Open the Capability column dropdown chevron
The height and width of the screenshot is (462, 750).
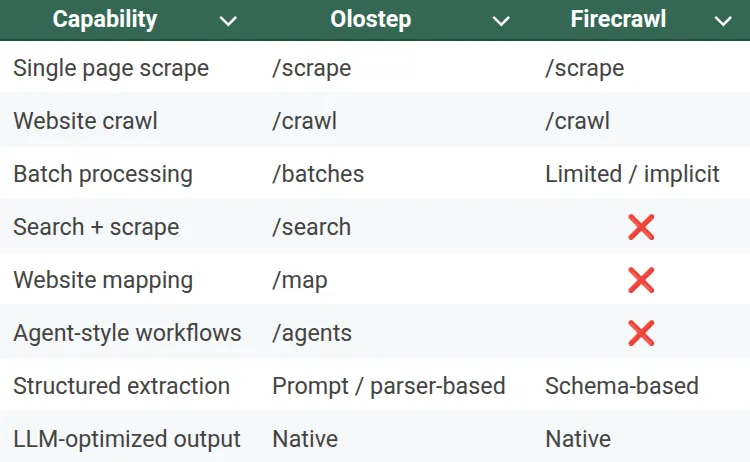pos(228,21)
